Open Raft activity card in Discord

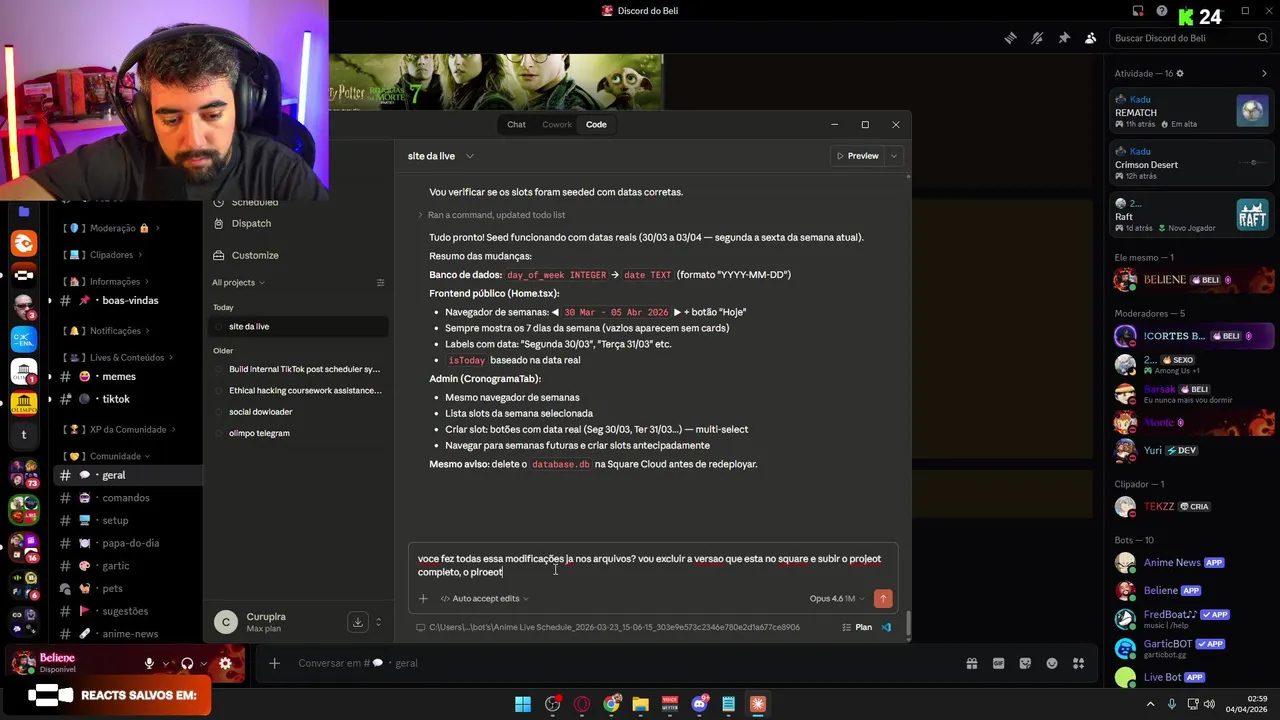coord(1192,215)
